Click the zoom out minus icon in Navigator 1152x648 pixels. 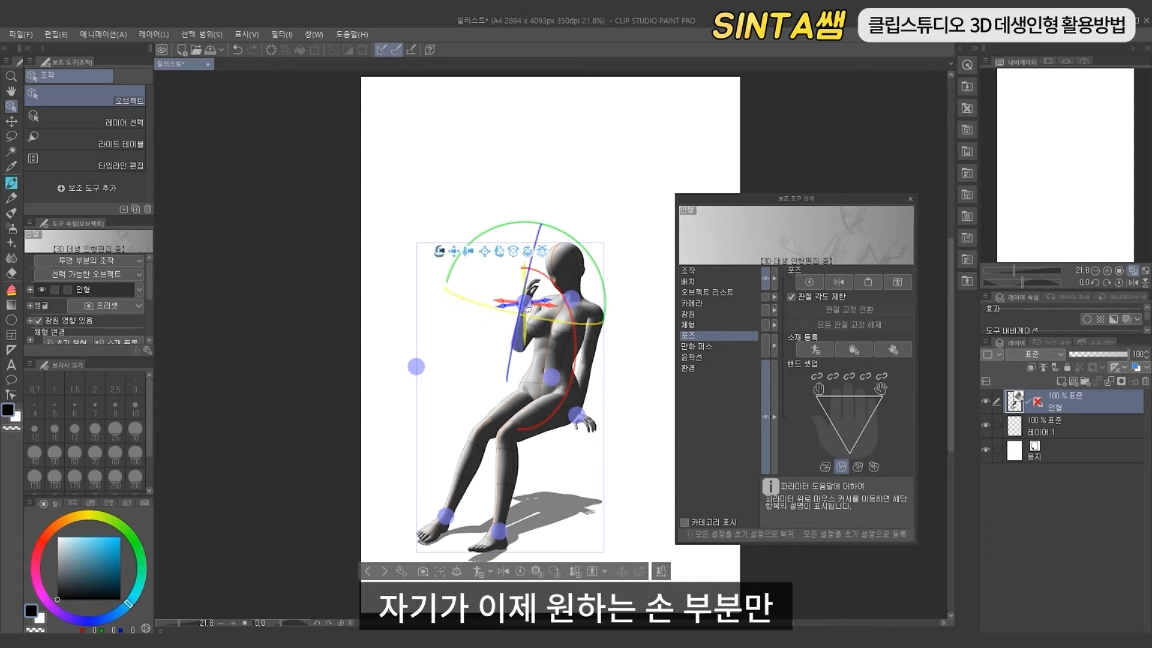point(1095,271)
